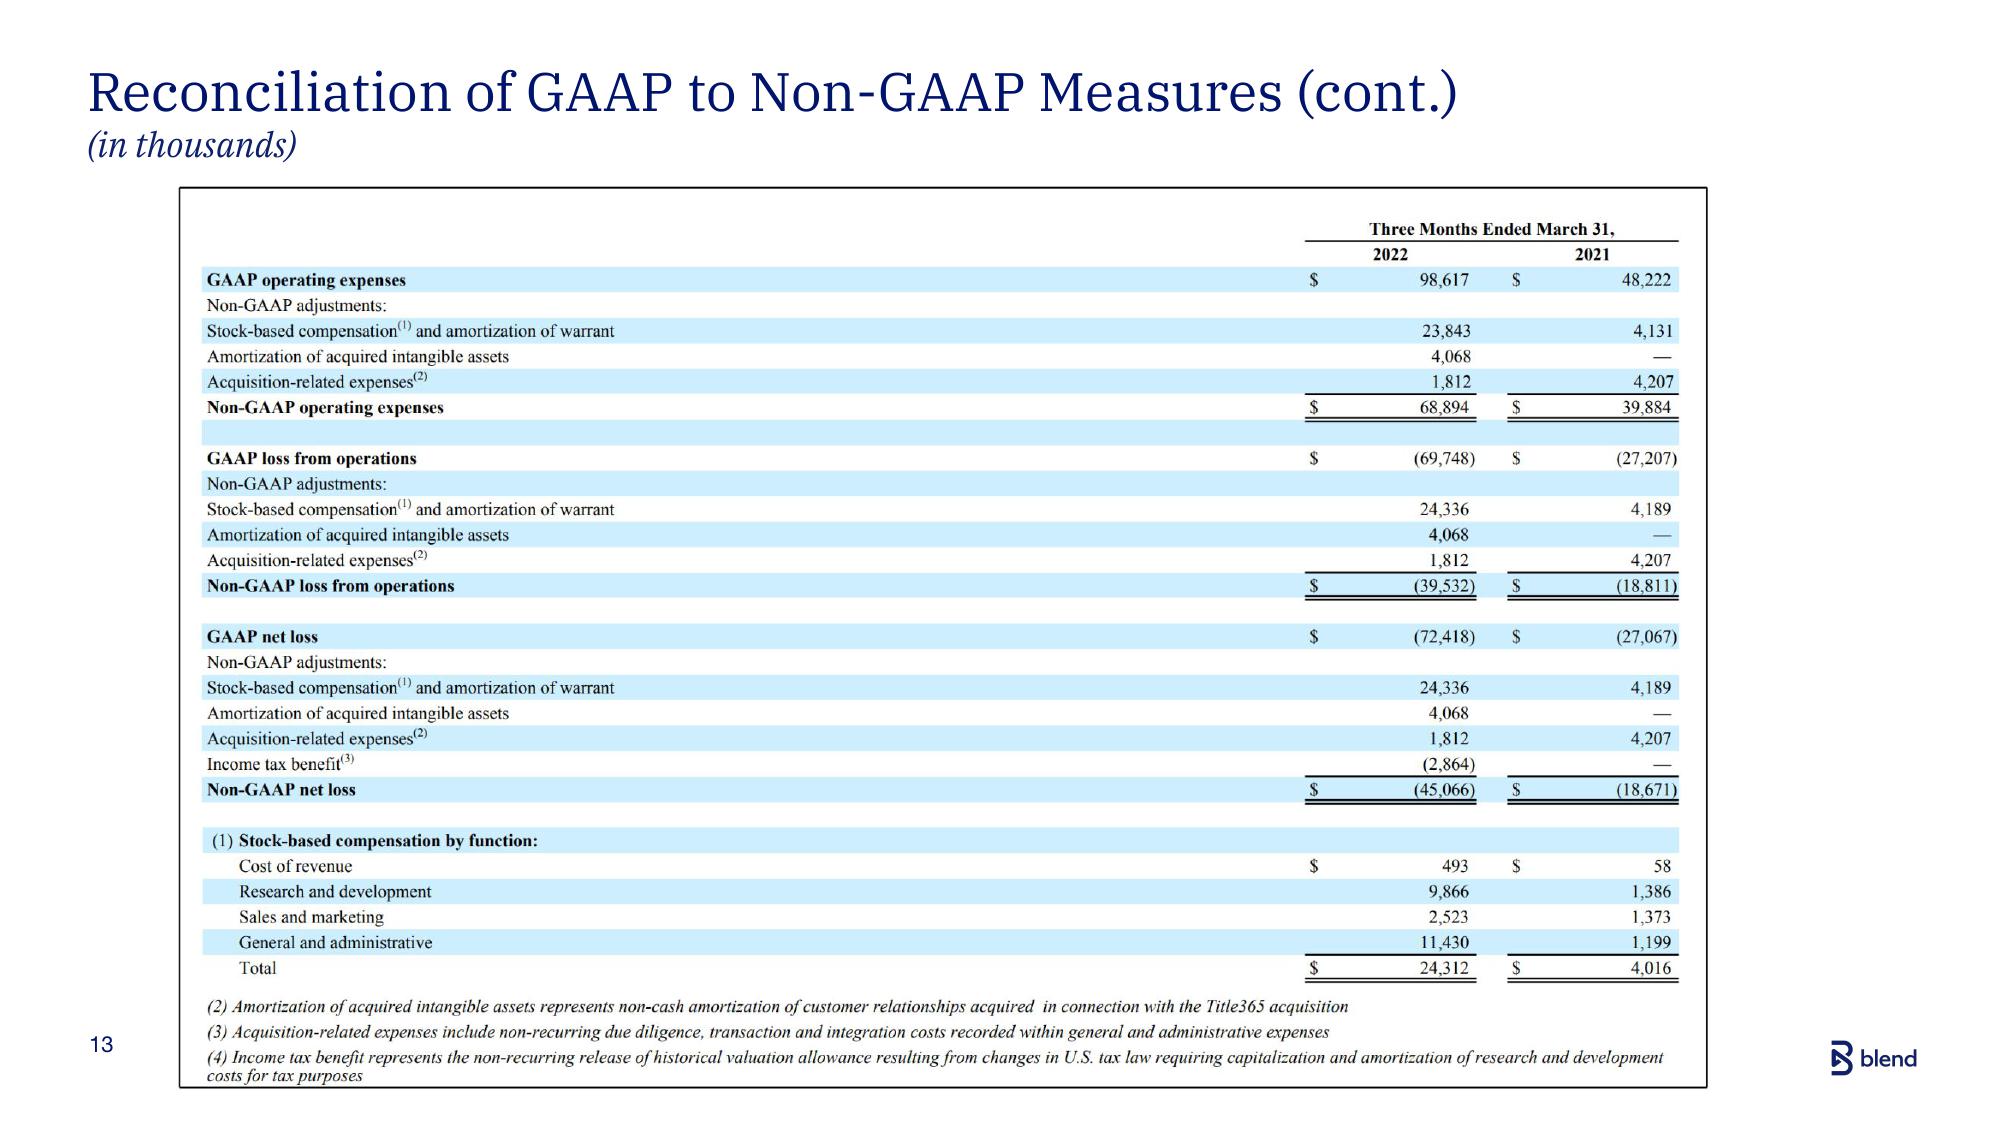This screenshot has height=1125, width=2000.
Task: Click value 68,894
Action: coord(1444,407)
